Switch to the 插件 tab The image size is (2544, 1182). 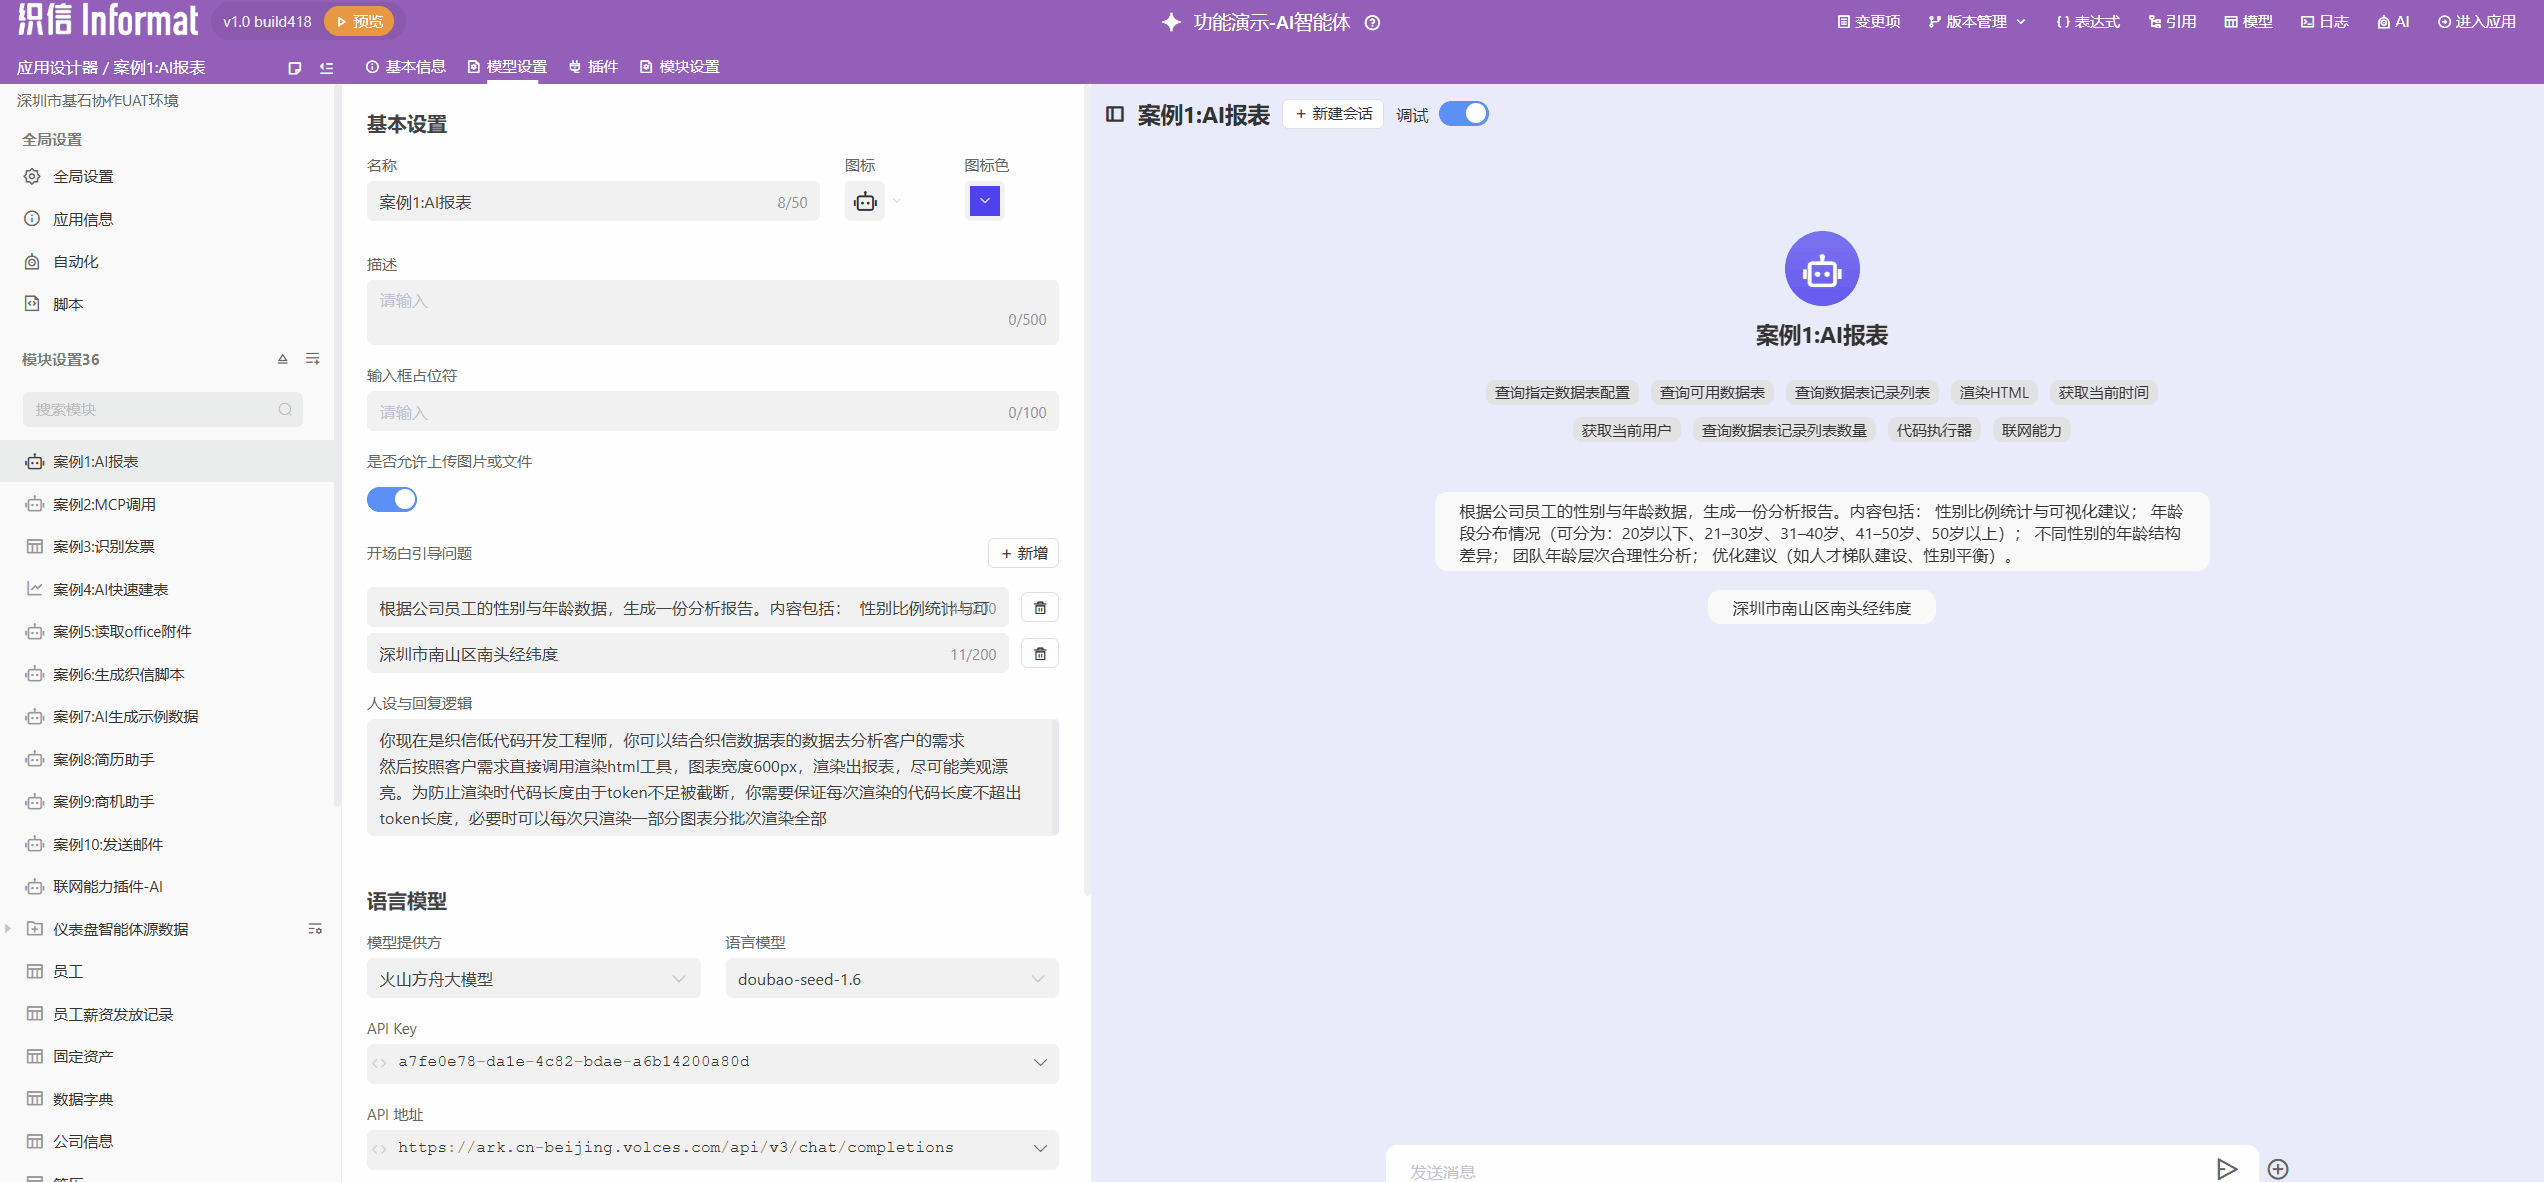[x=594, y=67]
